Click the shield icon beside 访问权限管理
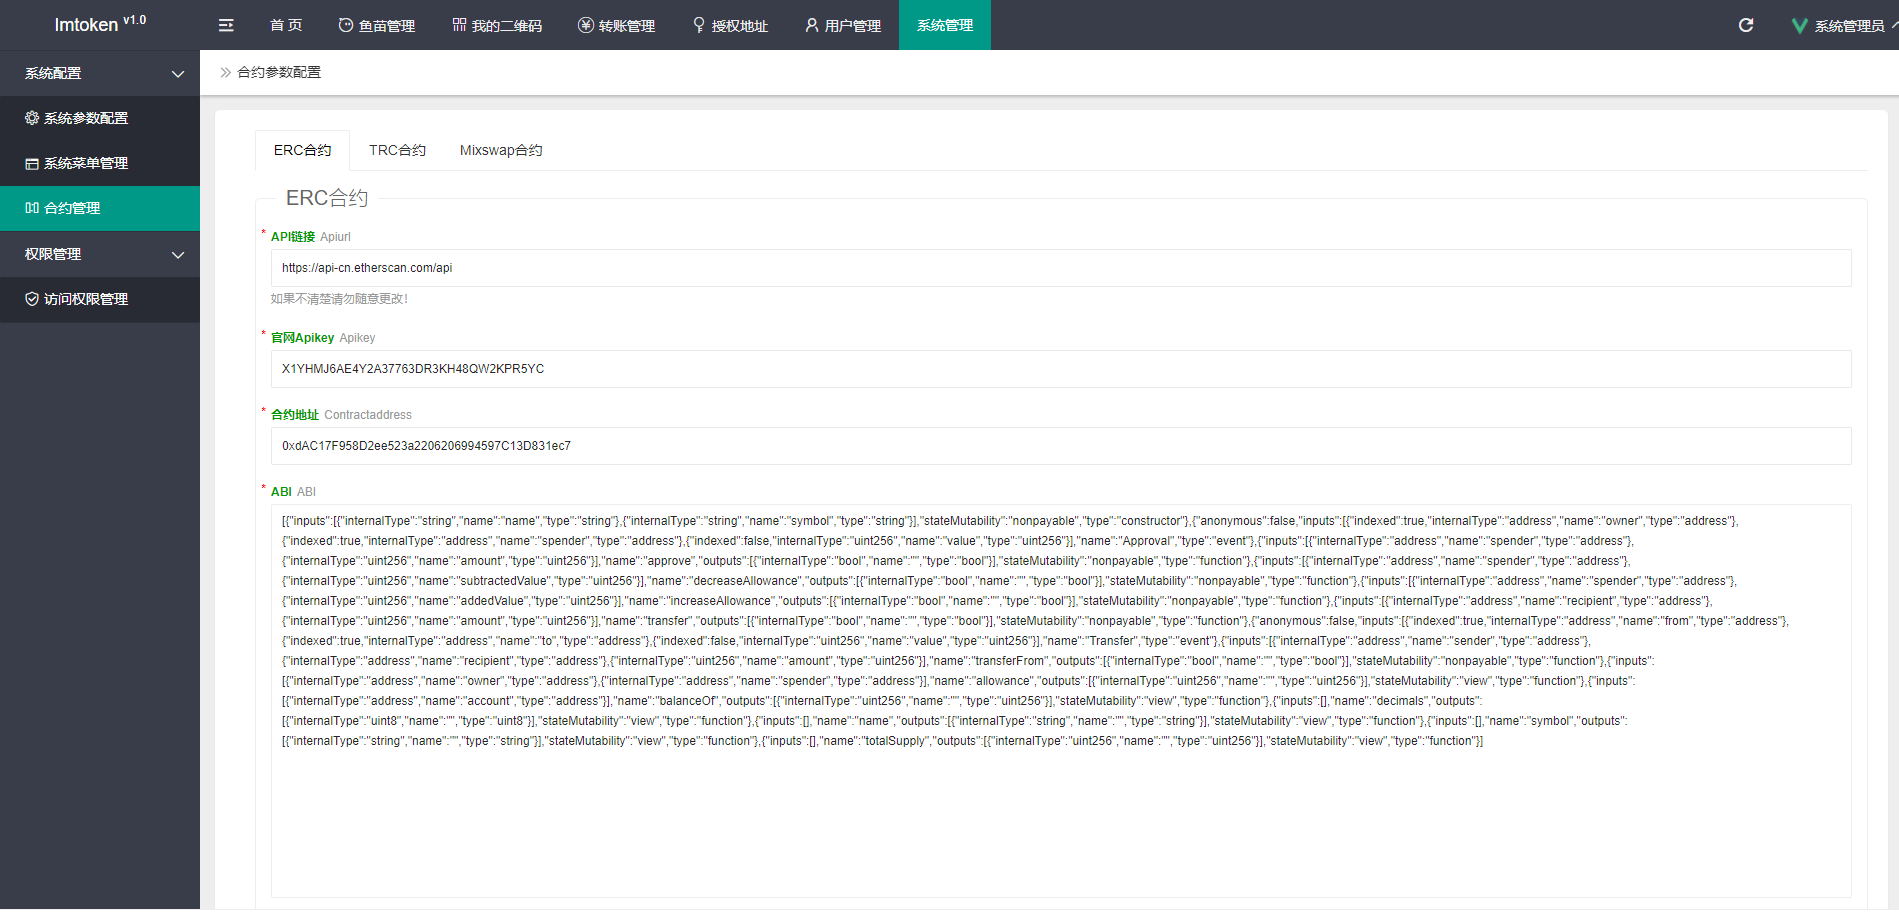 [32, 299]
